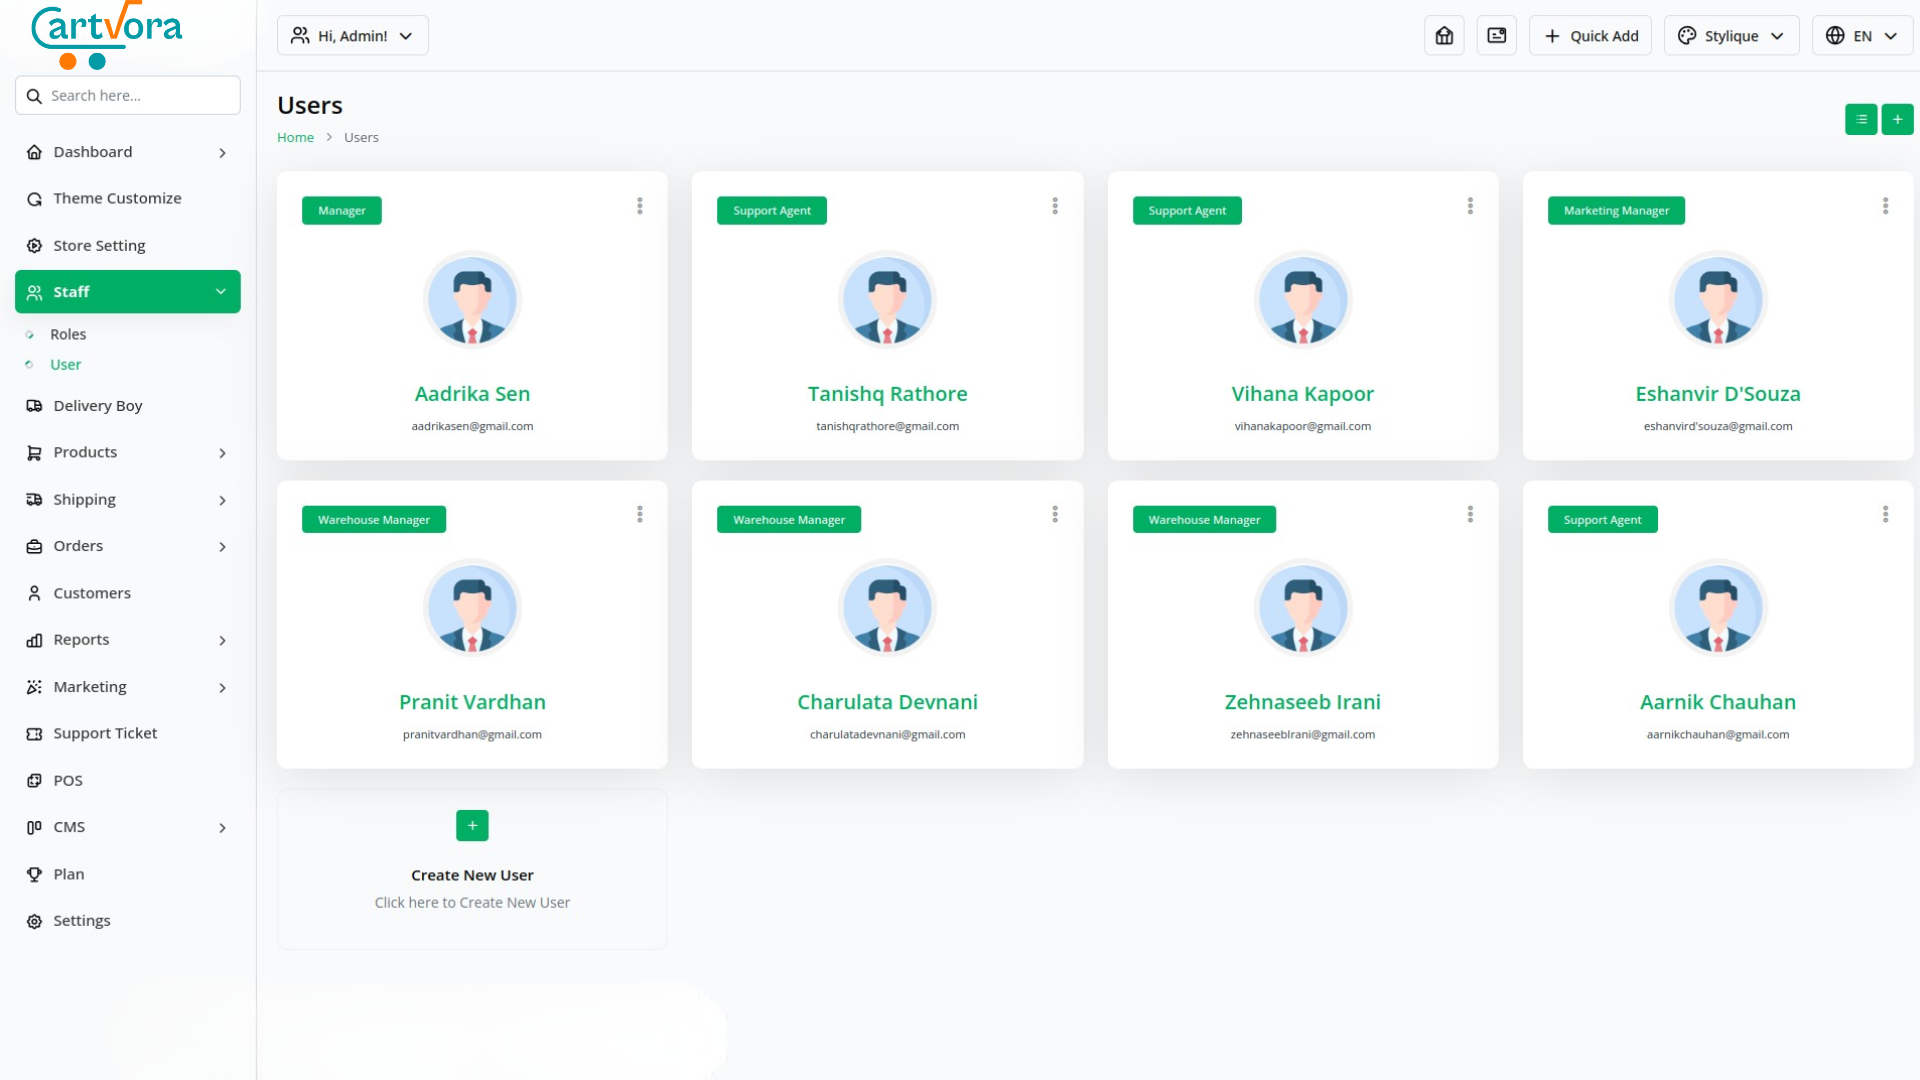
Task: Open Roles under Staff menu
Action: (x=68, y=334)
